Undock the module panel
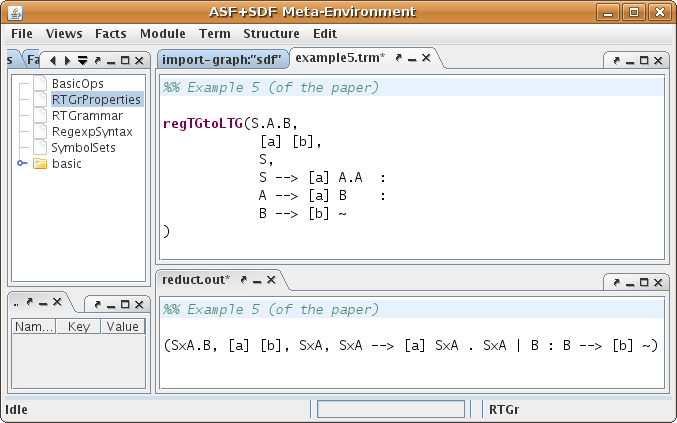The width and height of the screenshot is (677, 423). (x=98, y=61)
